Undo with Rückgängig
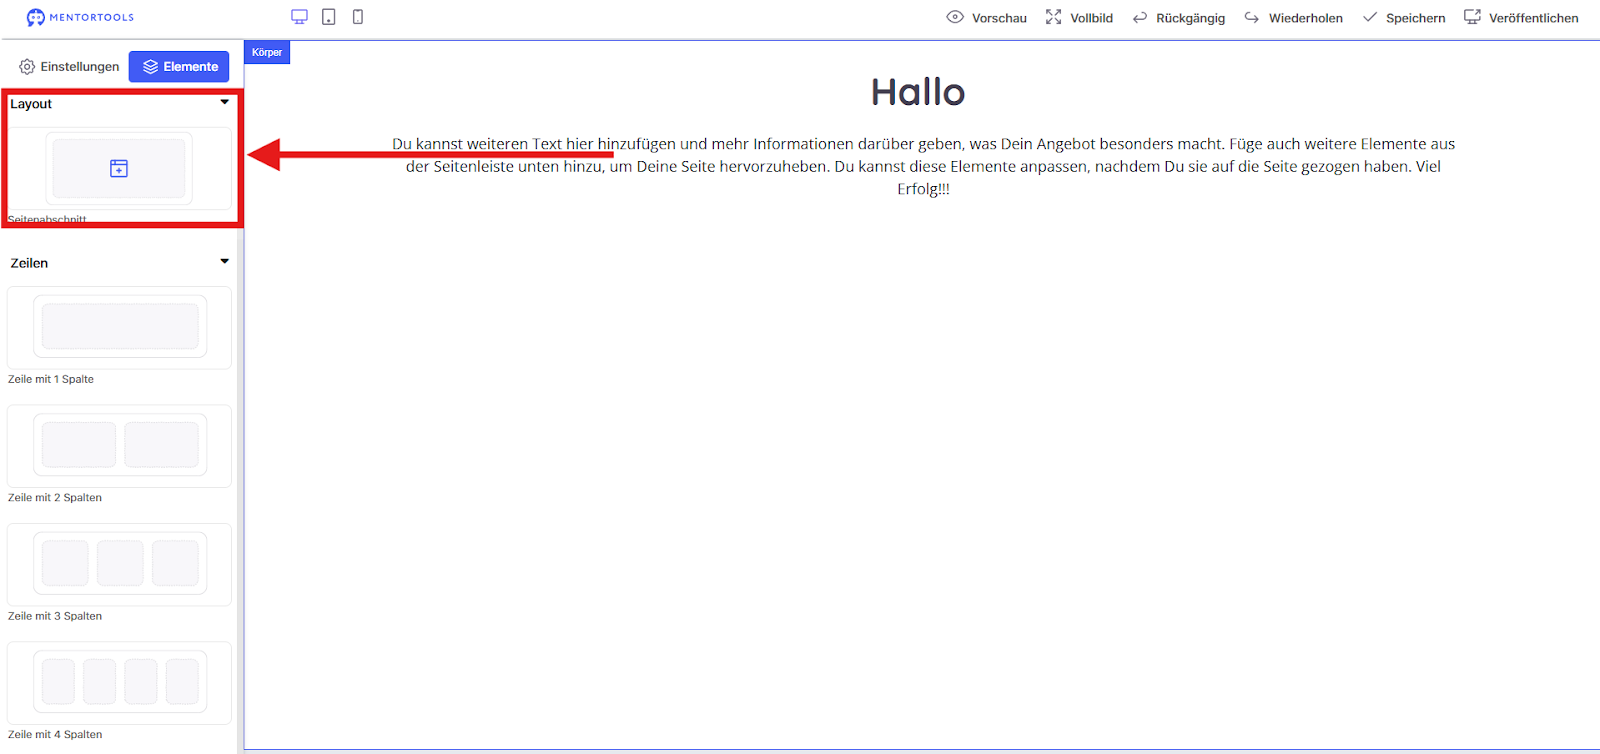 click(1179, 18)
